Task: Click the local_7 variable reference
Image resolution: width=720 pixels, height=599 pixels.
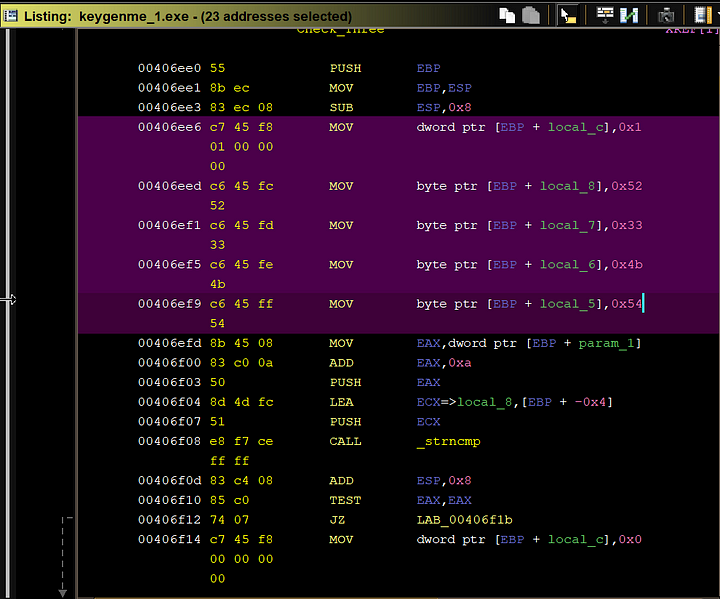Action: point(568,226)
